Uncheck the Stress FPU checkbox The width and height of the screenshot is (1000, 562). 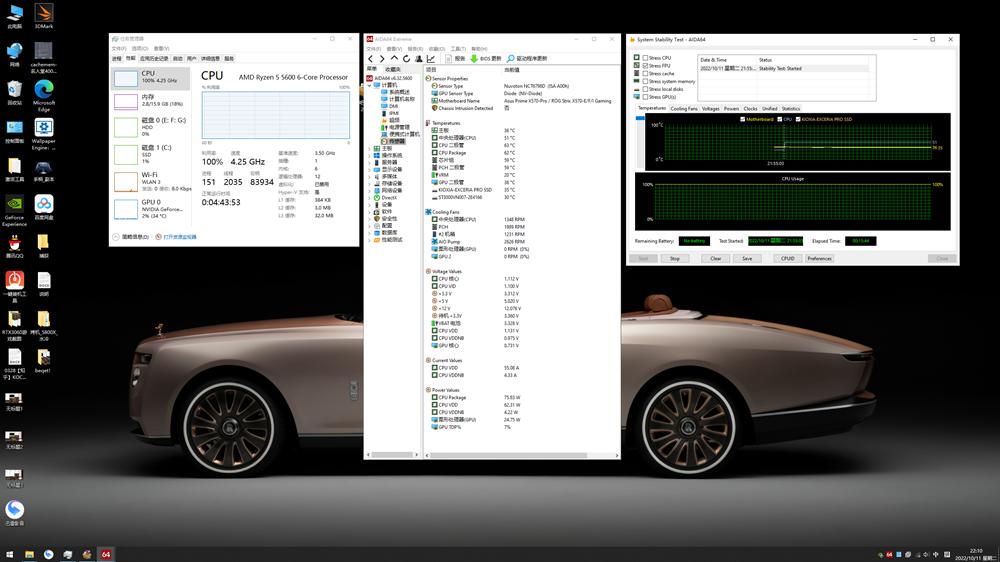point(645,66)
